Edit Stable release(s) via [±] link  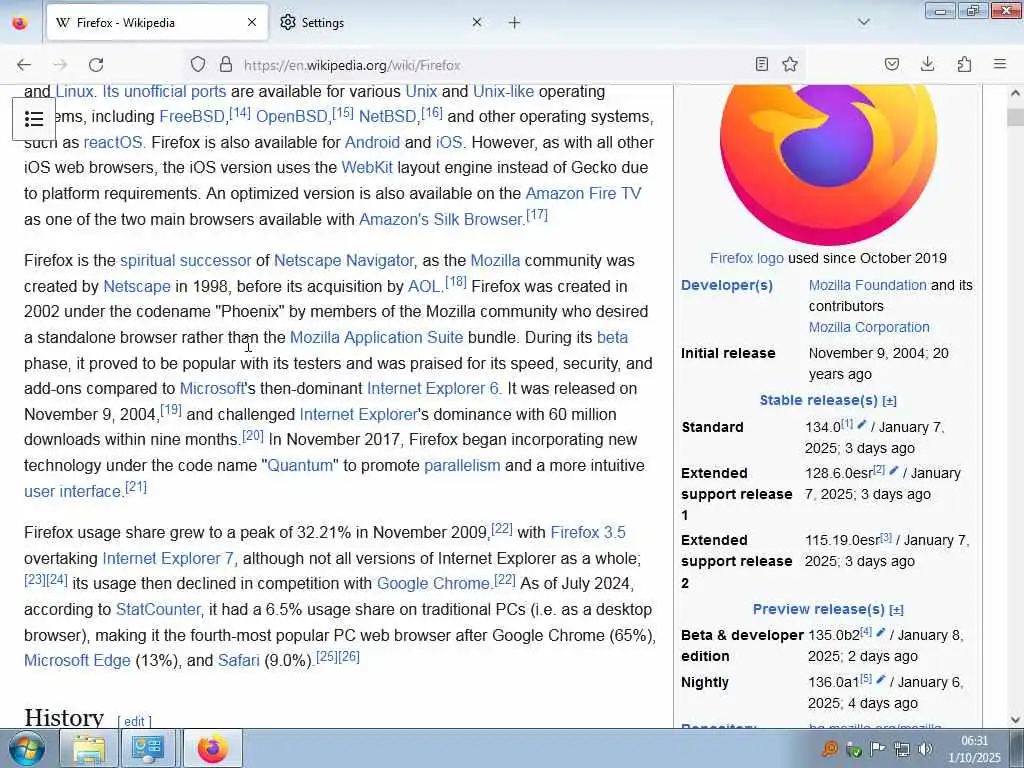(x=889, y=401)
